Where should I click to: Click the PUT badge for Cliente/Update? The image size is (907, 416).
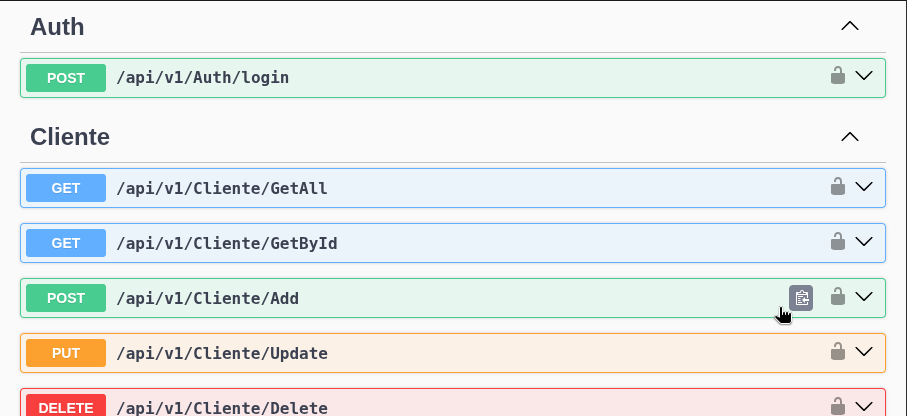(x=66, y=353)
